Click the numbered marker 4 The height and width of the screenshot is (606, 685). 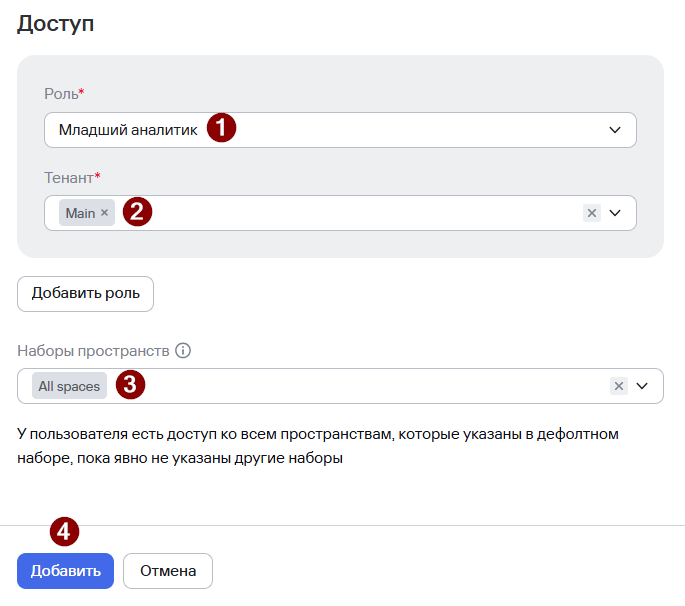click(64, 532)
